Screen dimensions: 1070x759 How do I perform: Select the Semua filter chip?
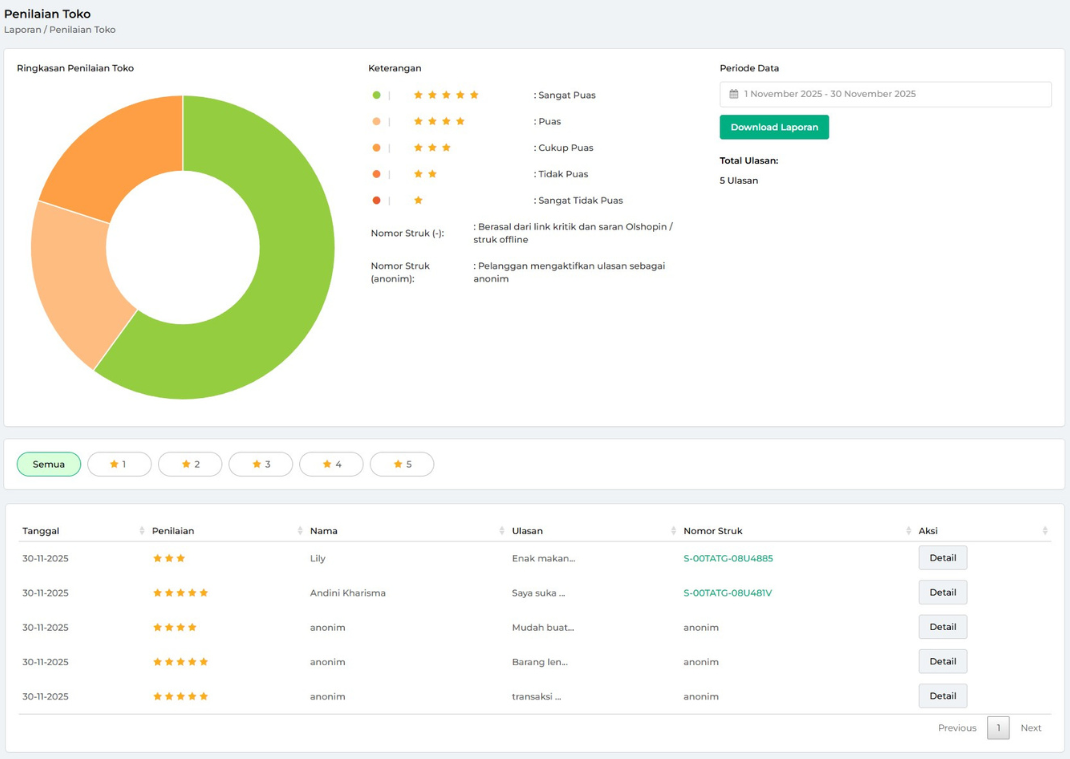click(x=49, y=464)
